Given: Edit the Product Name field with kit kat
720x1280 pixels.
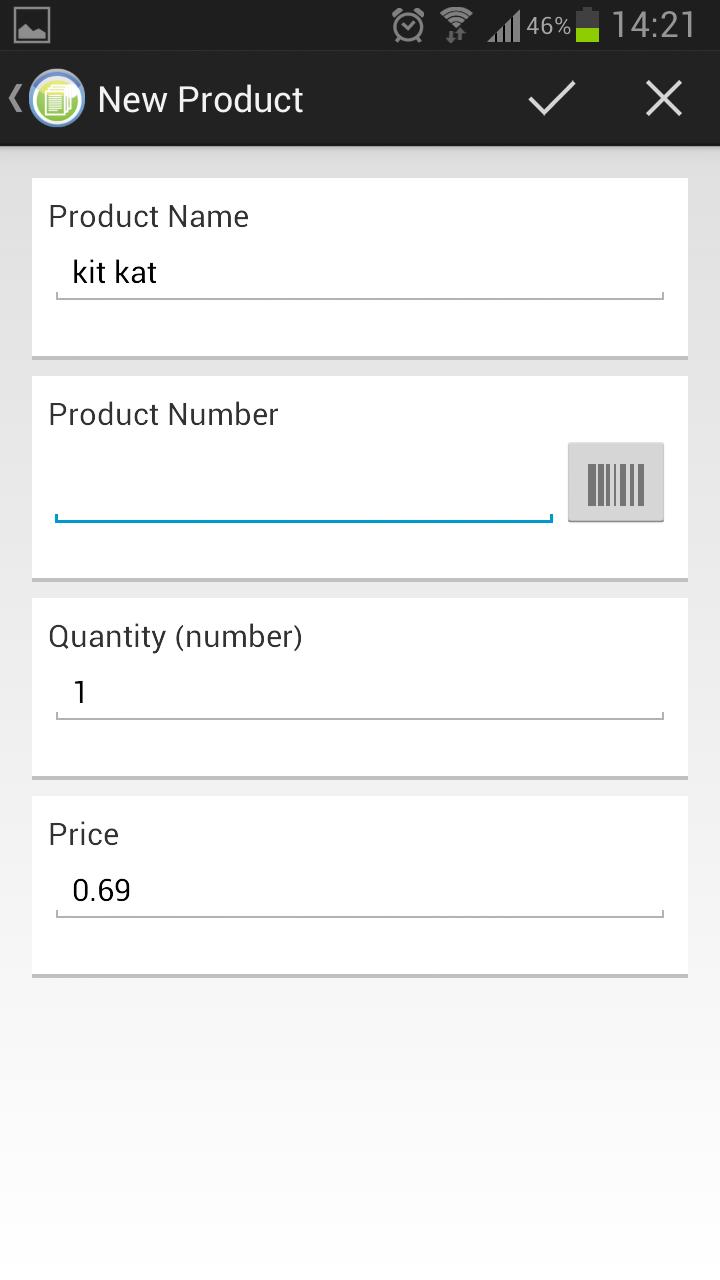Looking at the screenshot, I should point(360,273).
